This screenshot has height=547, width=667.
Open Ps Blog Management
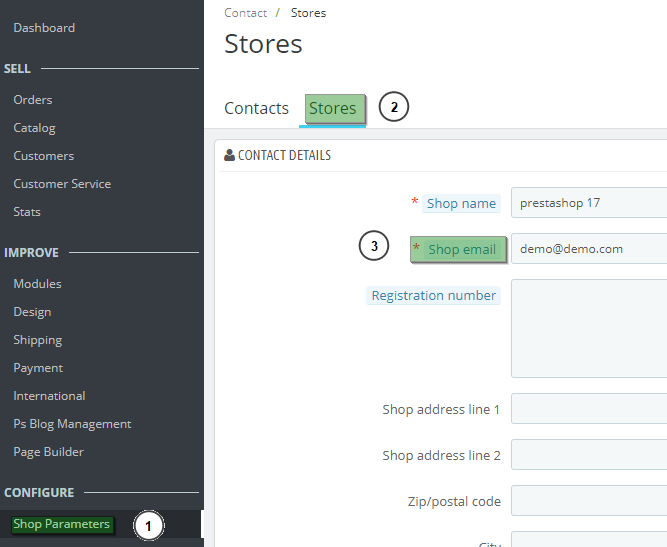pyautogui.click(x=72, y=424)
